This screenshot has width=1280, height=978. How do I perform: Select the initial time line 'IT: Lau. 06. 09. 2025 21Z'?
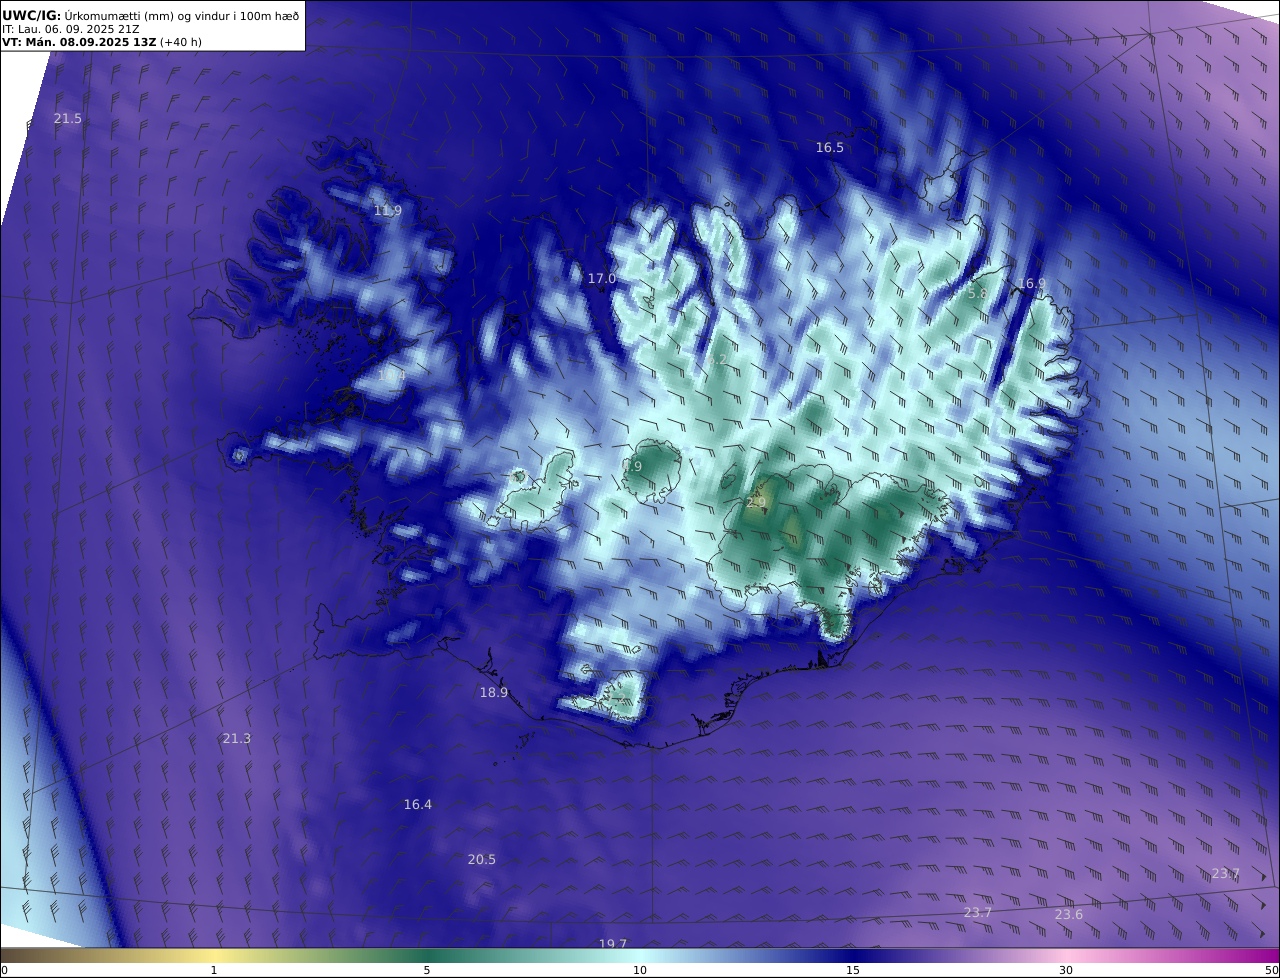click(70, 29)
